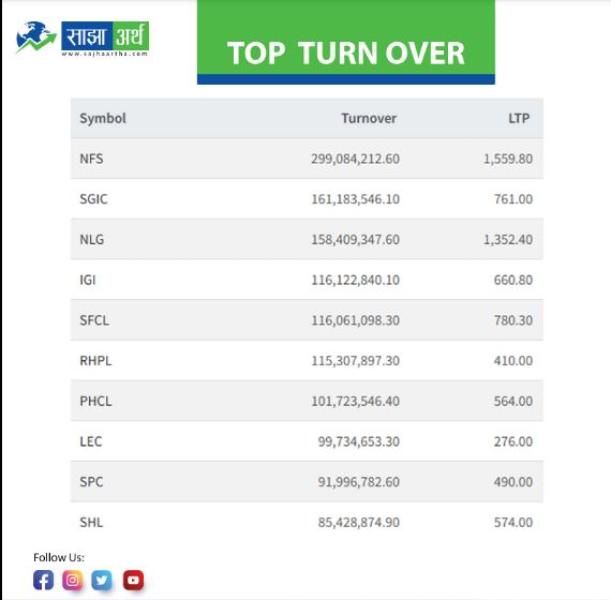This screenshot has height=600, width=611.
Task: Click the IGI symbol
Action: [x=88, y=280]
